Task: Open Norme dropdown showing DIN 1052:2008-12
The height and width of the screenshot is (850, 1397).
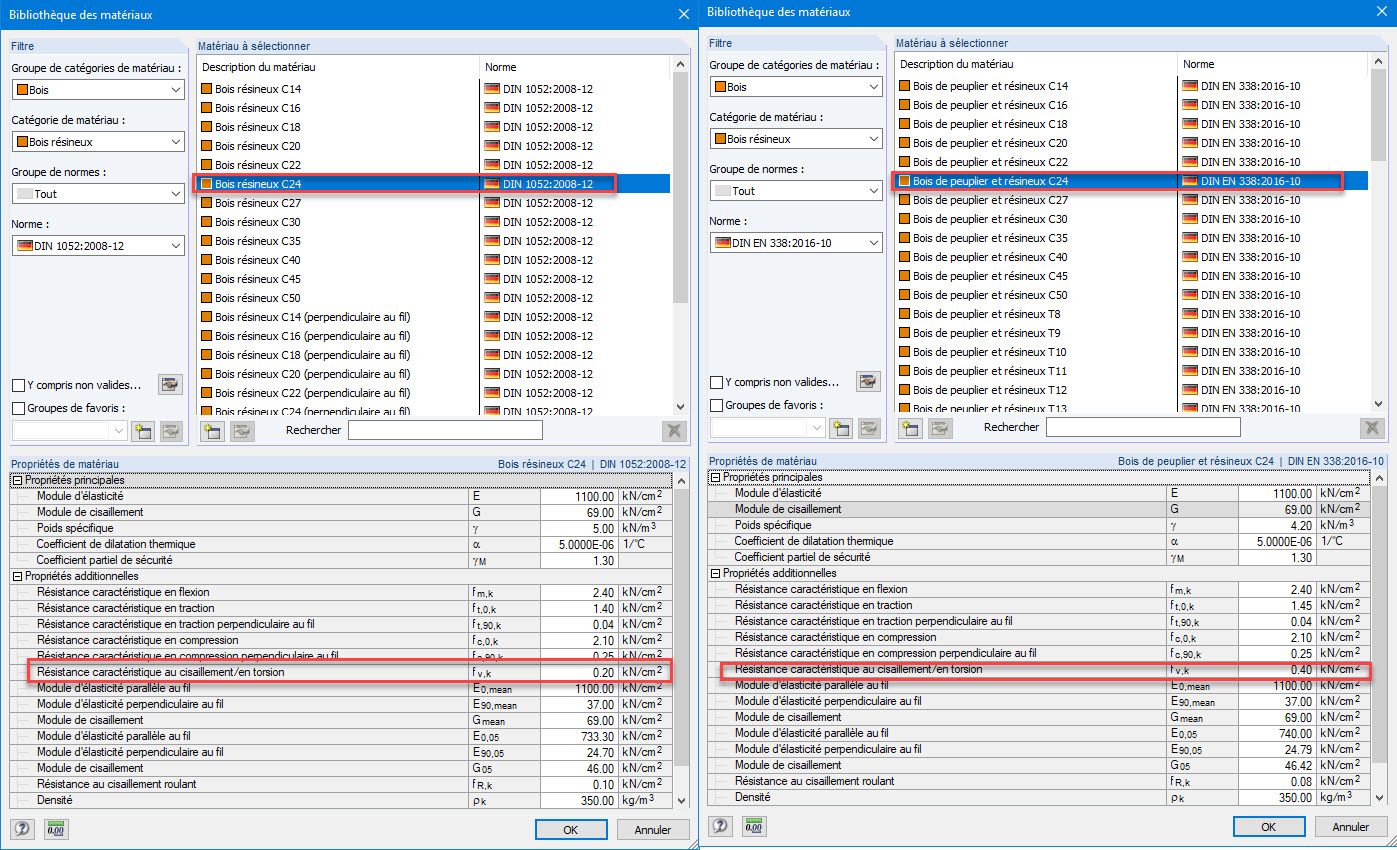Action: [x=98, y=246]
